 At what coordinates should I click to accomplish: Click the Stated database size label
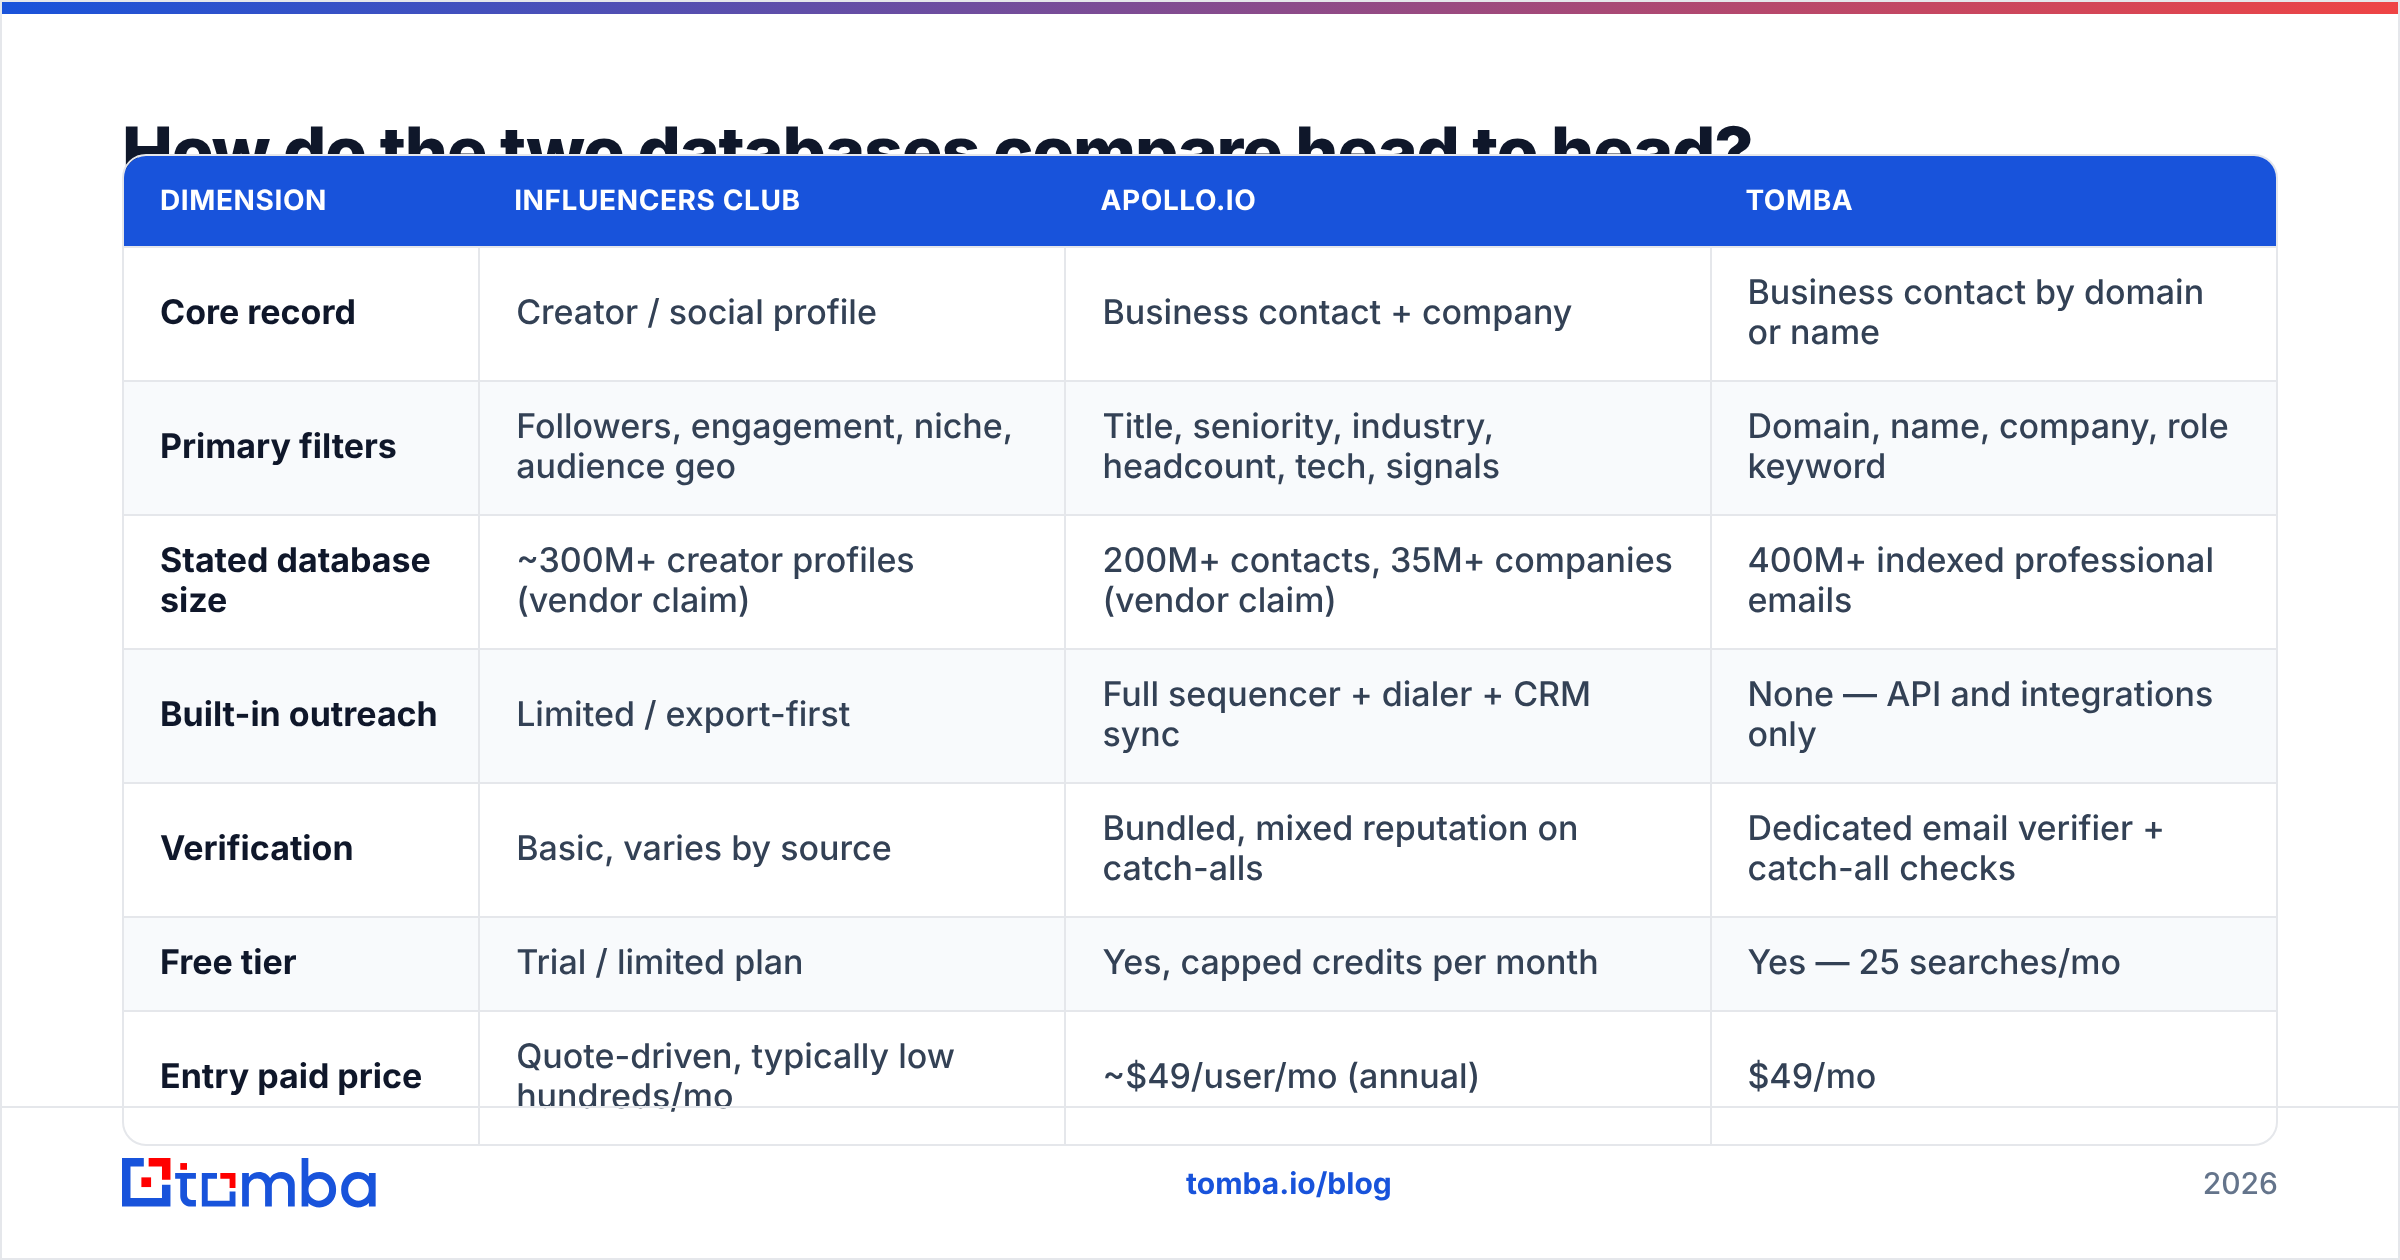[x=295, y=580]
